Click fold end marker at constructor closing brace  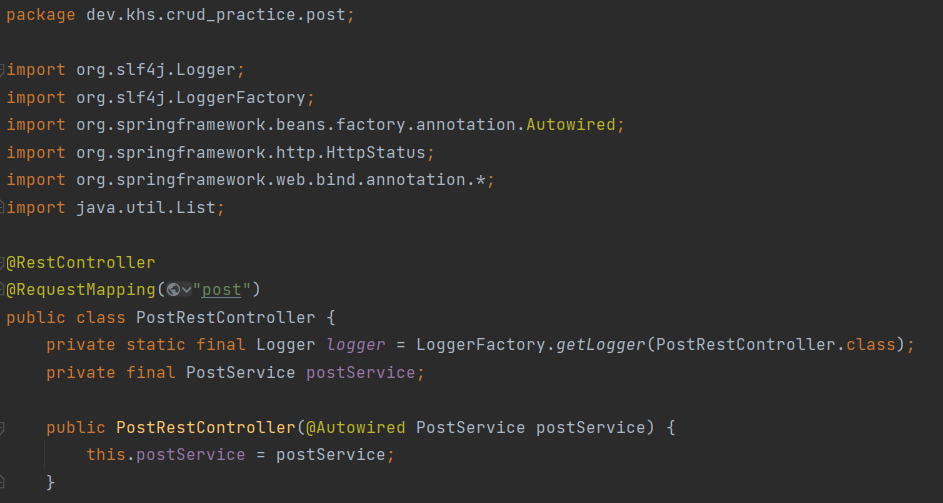tap(2, 482)
